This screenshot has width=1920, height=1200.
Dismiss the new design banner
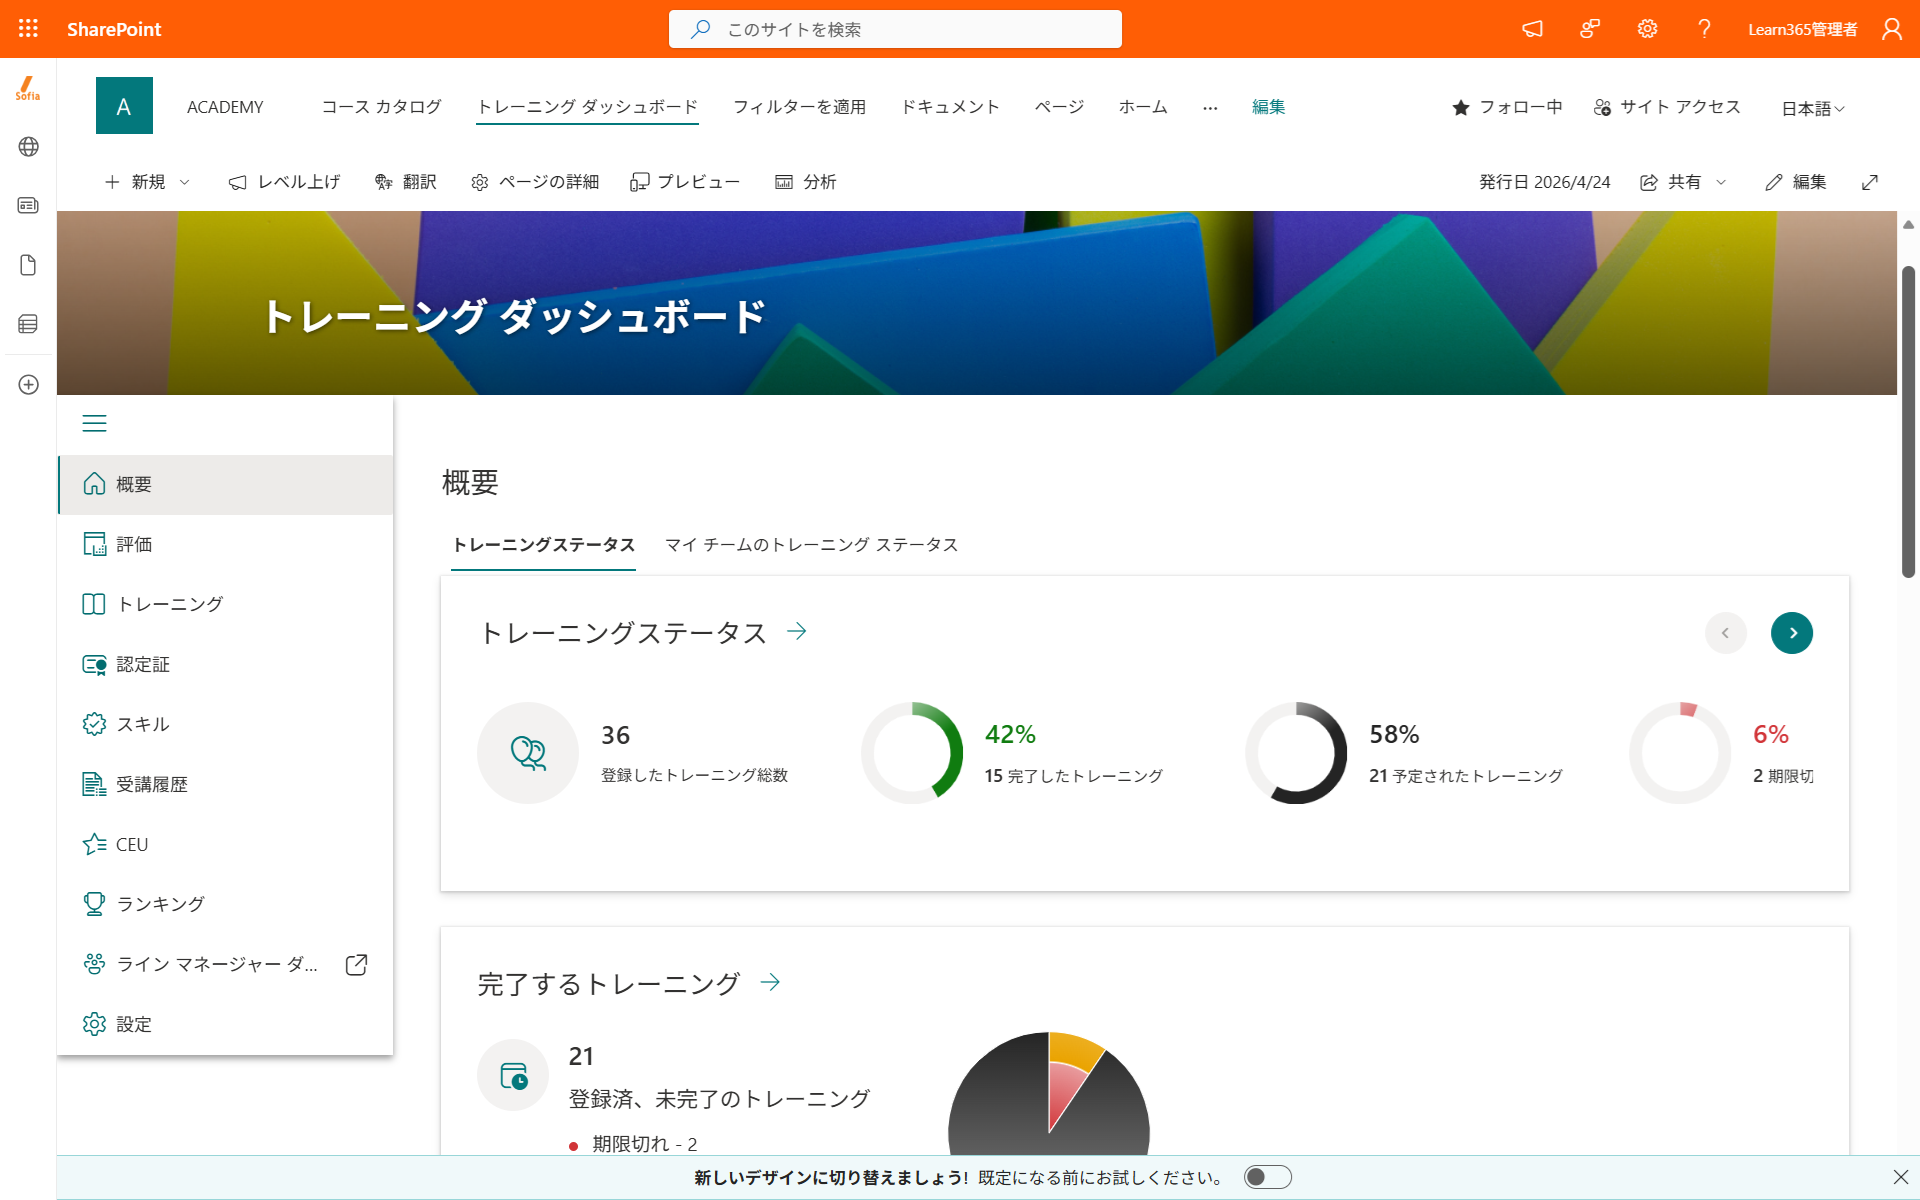pos(1900,1177)
